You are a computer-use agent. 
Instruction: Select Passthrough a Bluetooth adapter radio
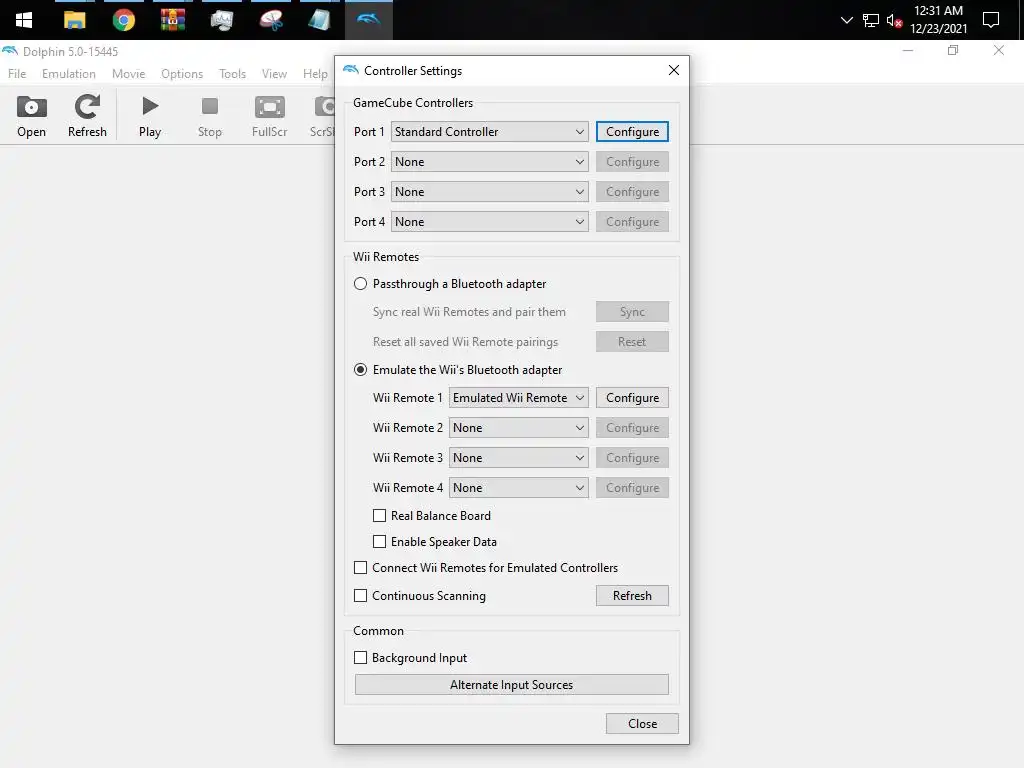[x=360, y=283]
